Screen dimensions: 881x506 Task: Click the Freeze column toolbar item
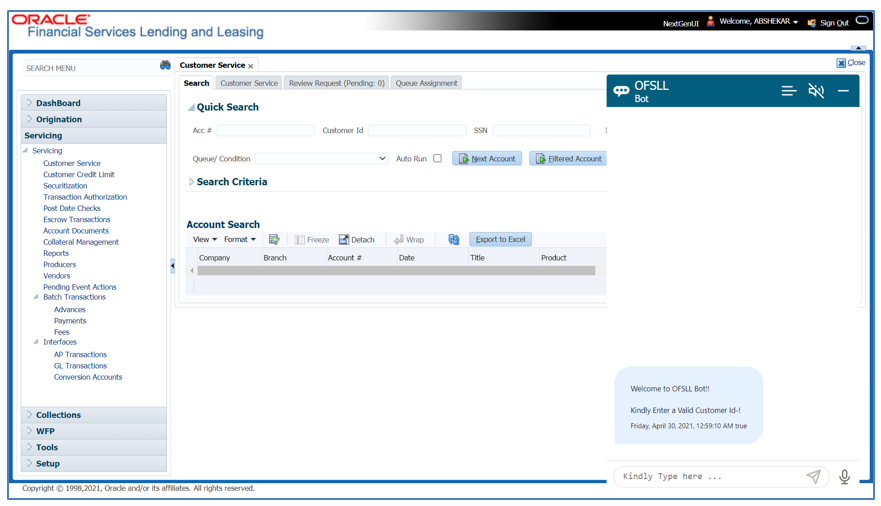tap(312, 240)
